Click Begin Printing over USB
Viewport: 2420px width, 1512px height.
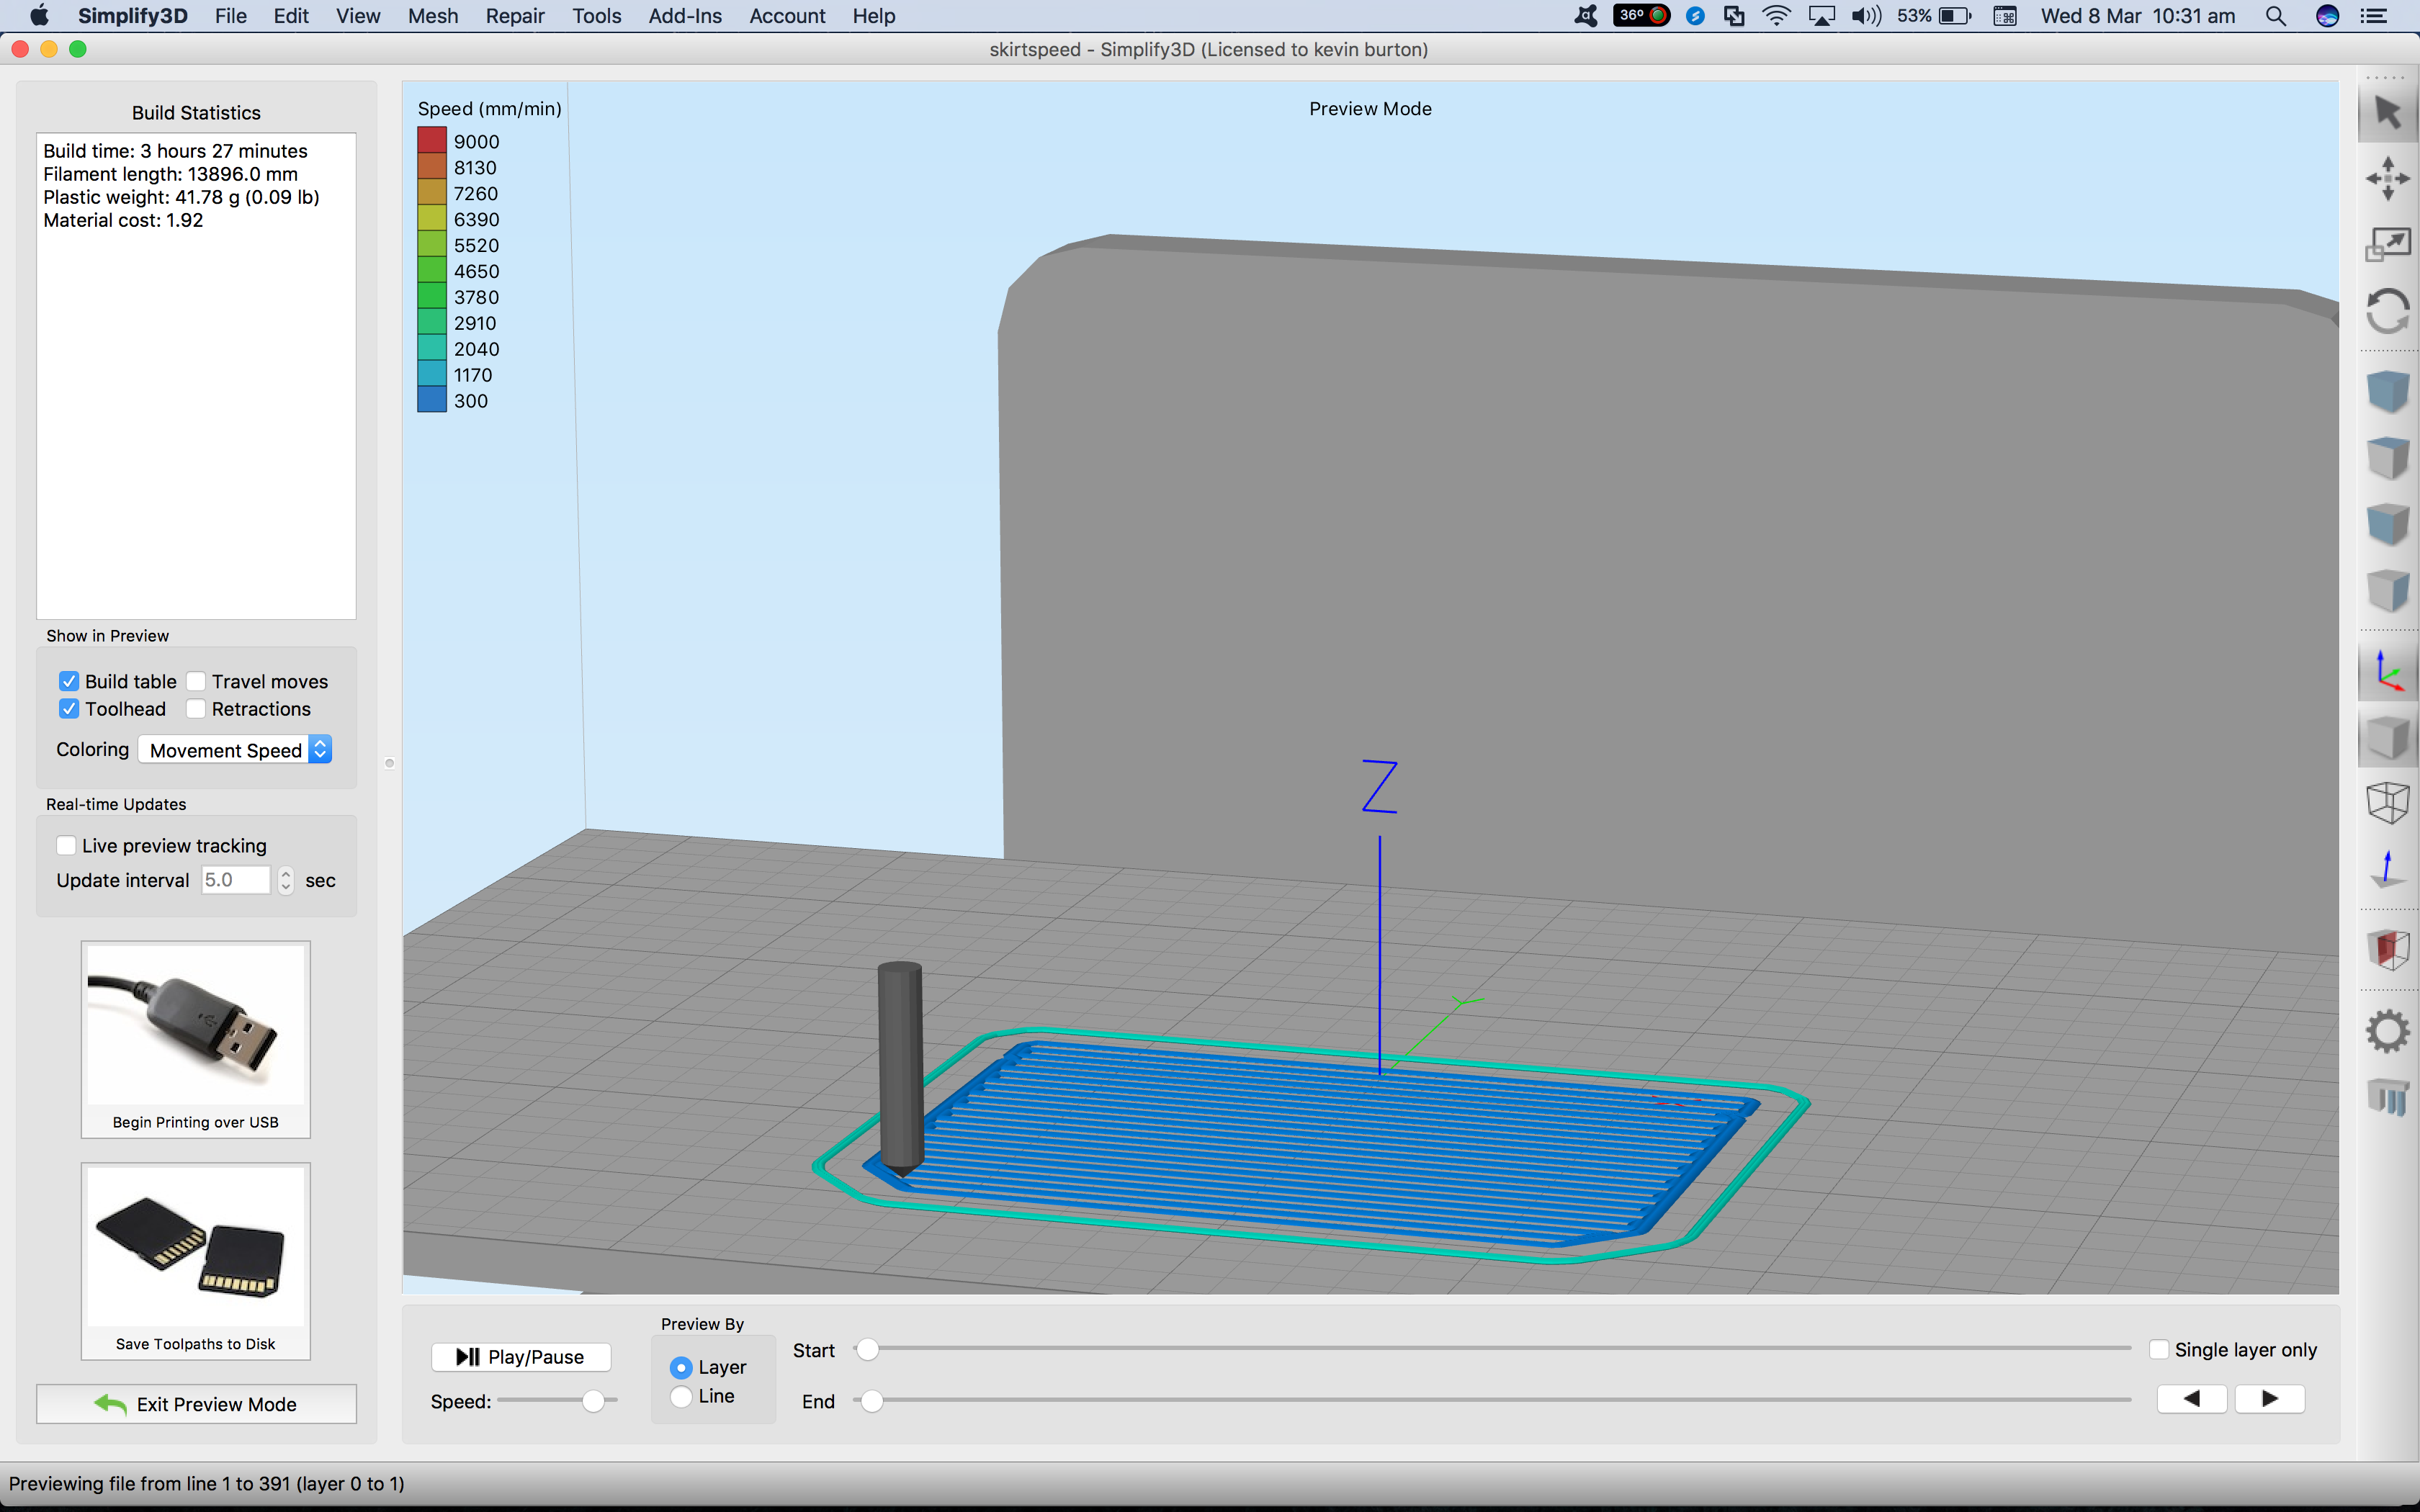click(x=196, y=1039)
